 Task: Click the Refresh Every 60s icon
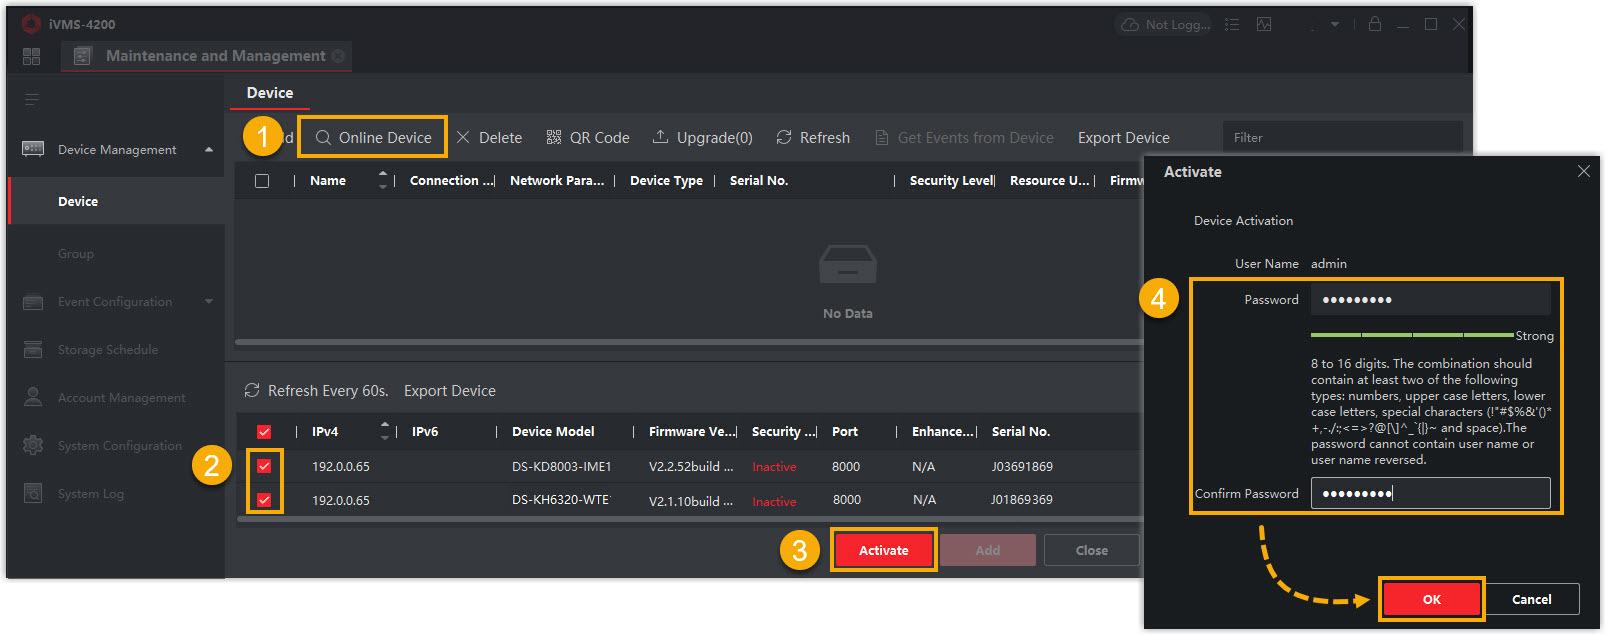252,391
